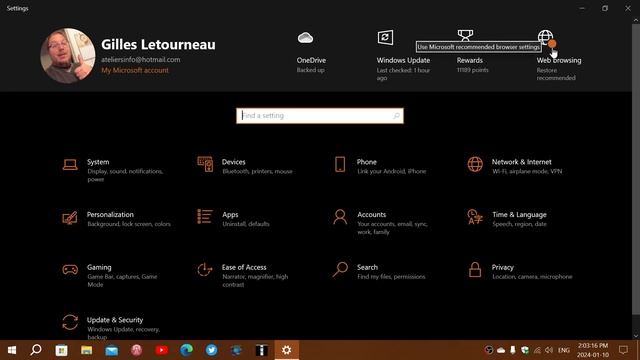
Task: Click the Rewards label text
Action: (x=469, y=60)
